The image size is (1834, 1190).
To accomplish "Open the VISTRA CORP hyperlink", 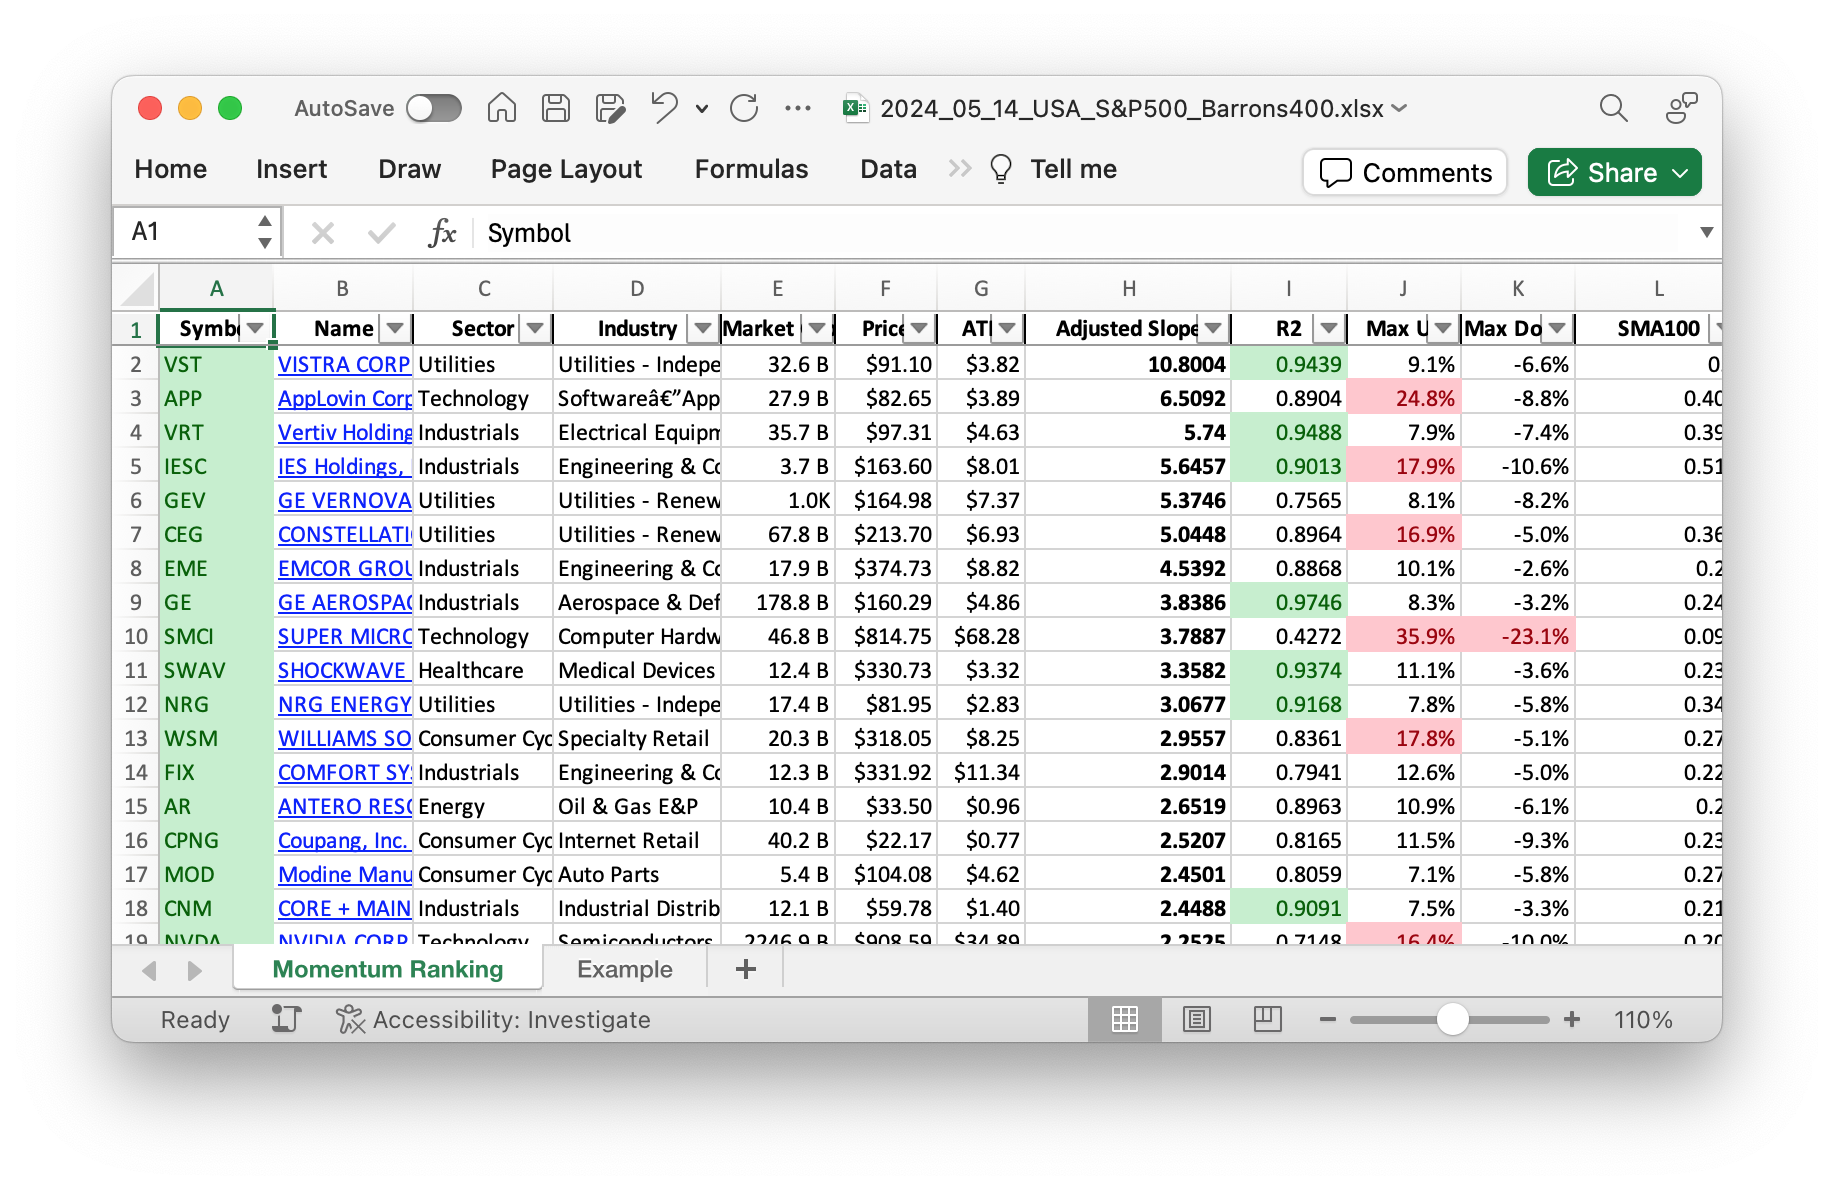I will pyautogui.click(x=343, y=364).
